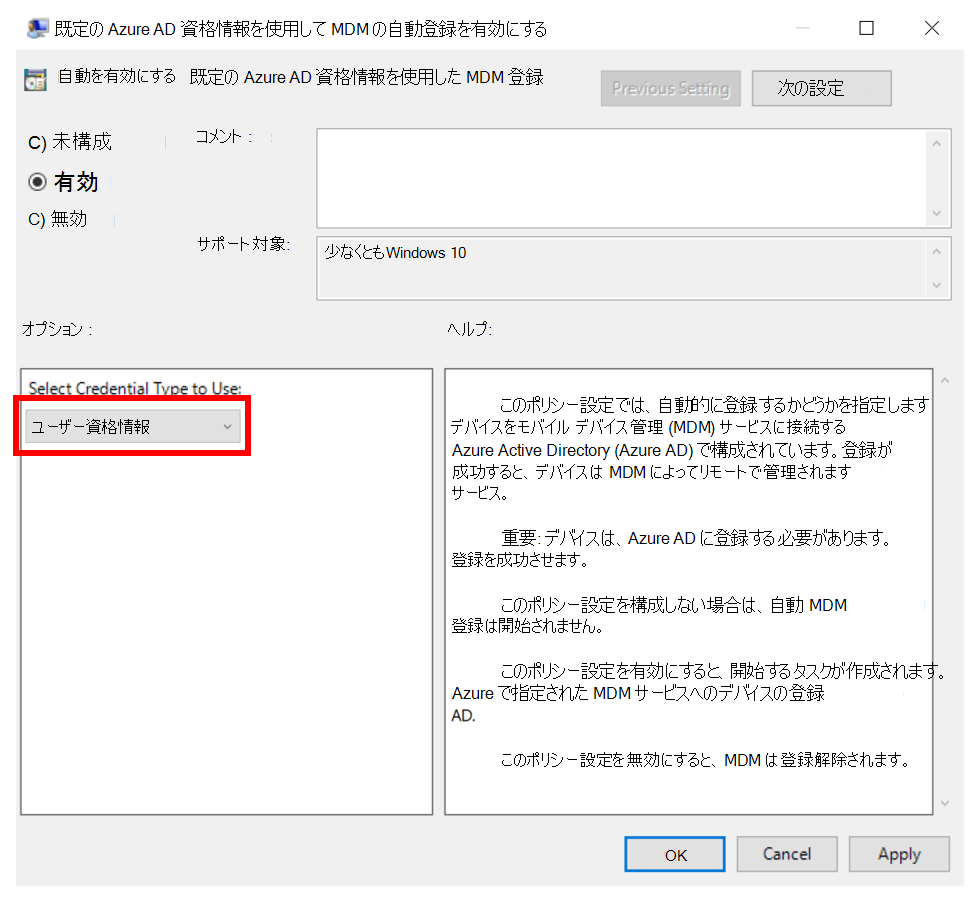The height and width of the screenshot is (898, 978).
Task: Click the window title bar app icon
Action: pos(37,28)
